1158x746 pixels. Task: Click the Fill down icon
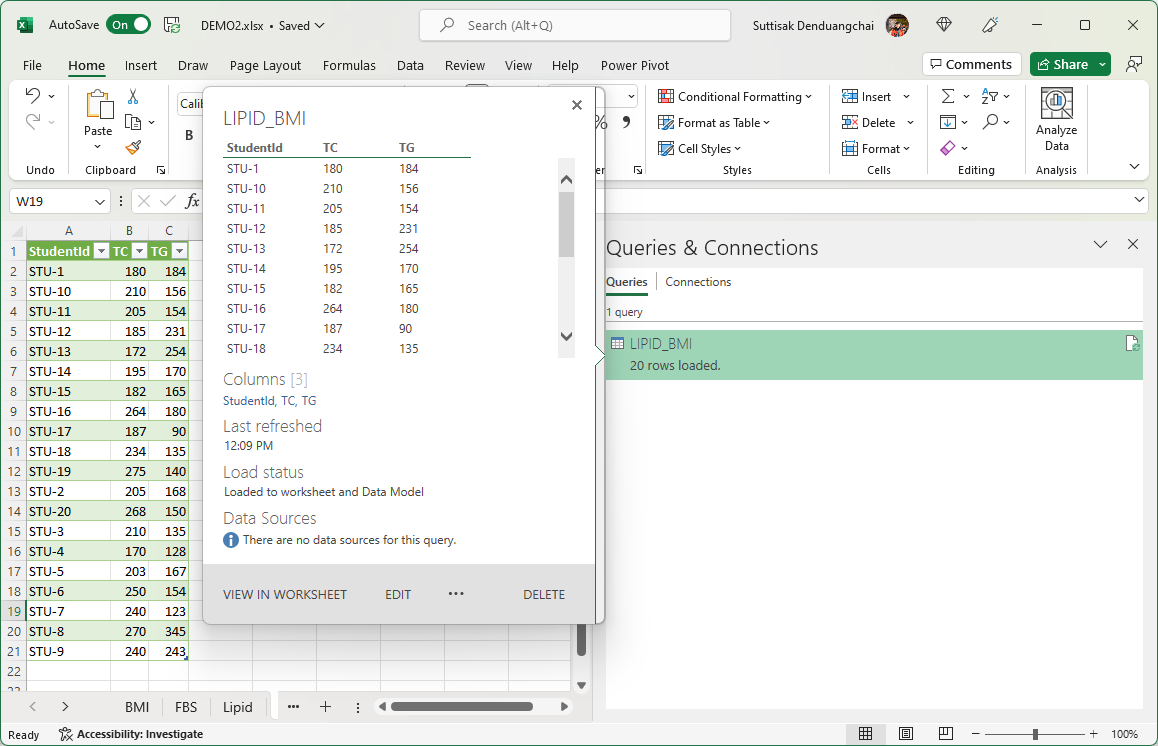948,122
